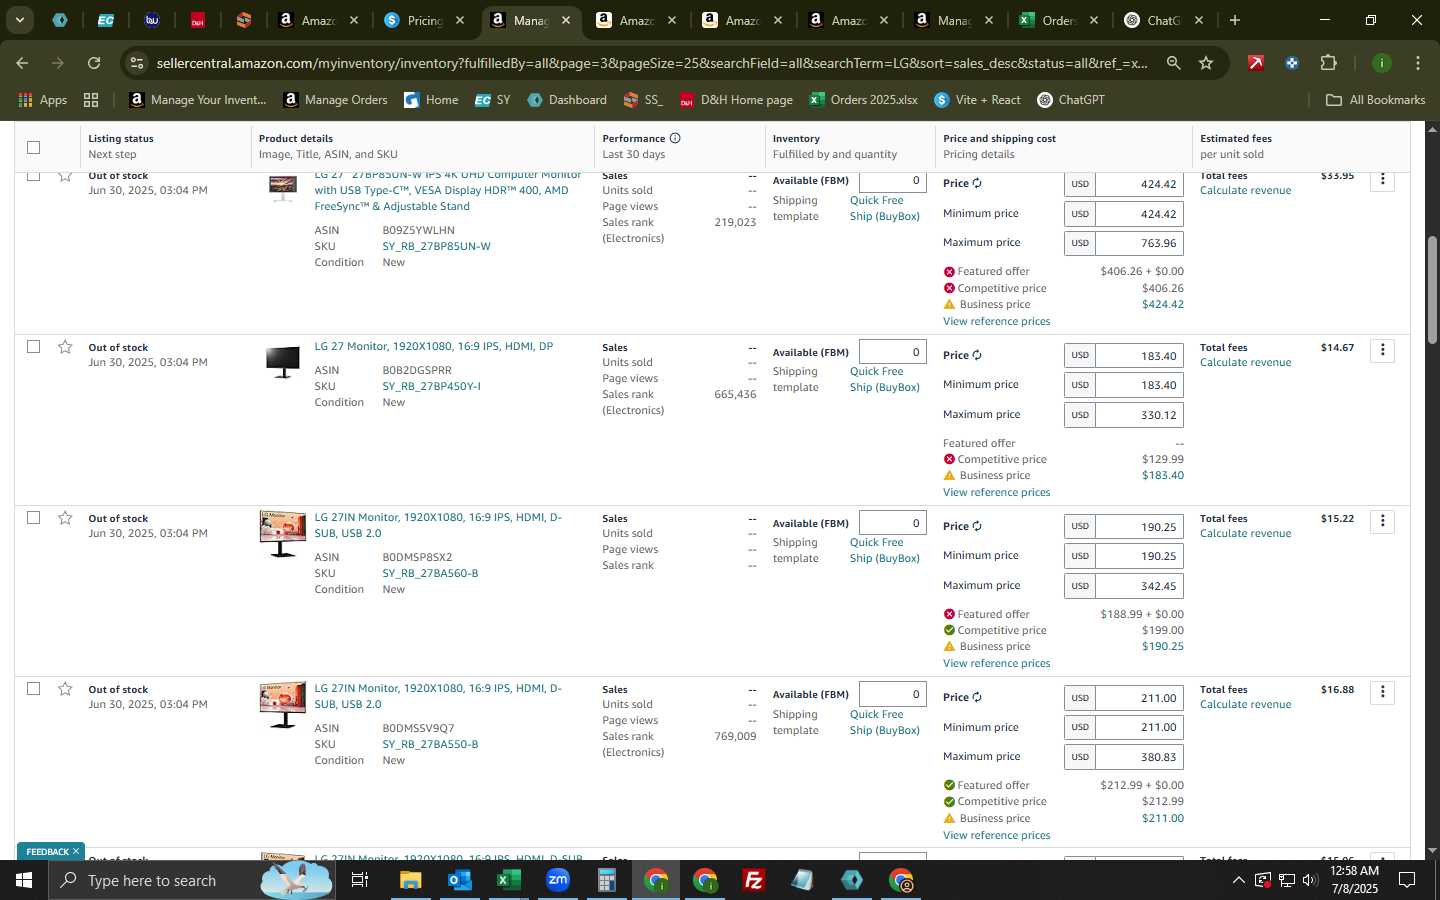1440x900 pixels.
Task: Close the FEEDBACK badge
Action: (75, 851)
